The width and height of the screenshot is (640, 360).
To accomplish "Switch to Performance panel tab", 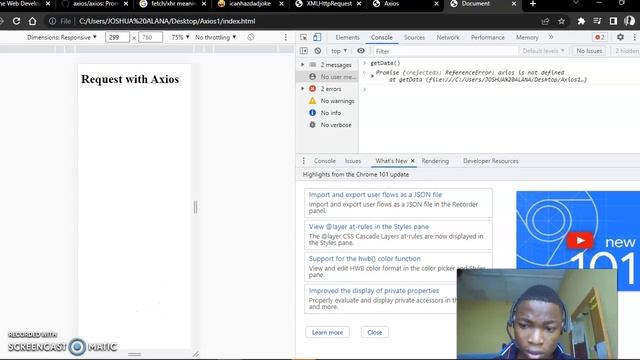I will [488, 37].
